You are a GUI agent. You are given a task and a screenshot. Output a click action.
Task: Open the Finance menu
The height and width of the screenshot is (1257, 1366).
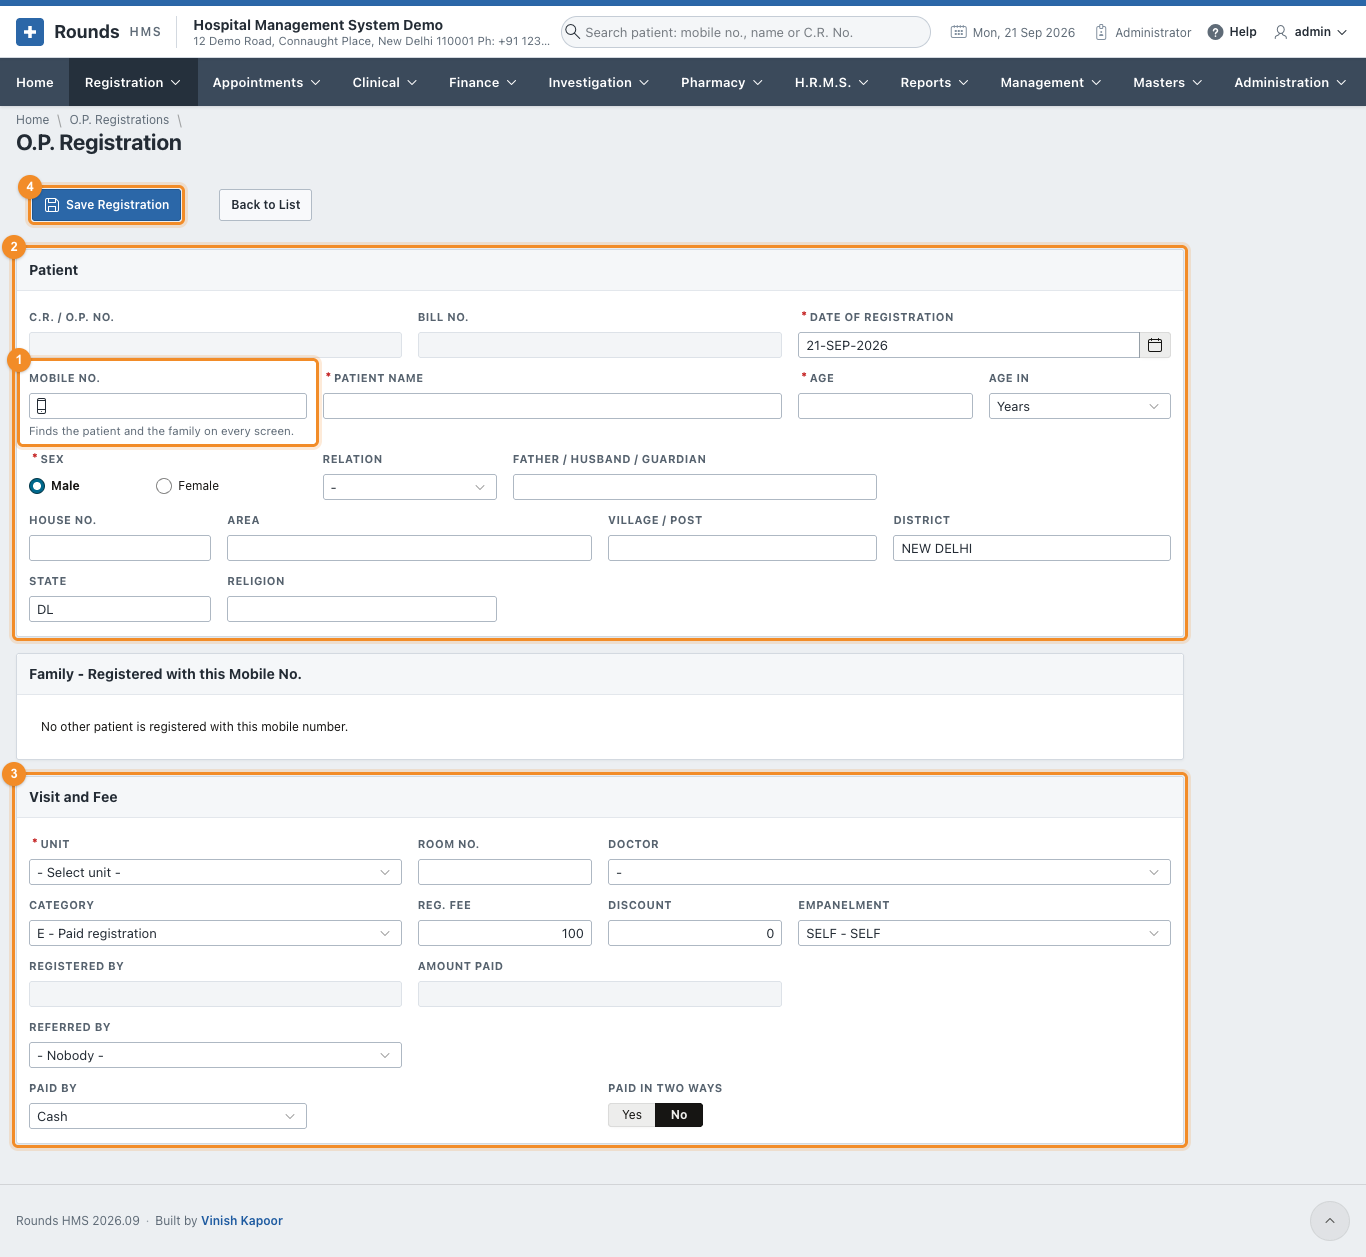coord(483,82)
